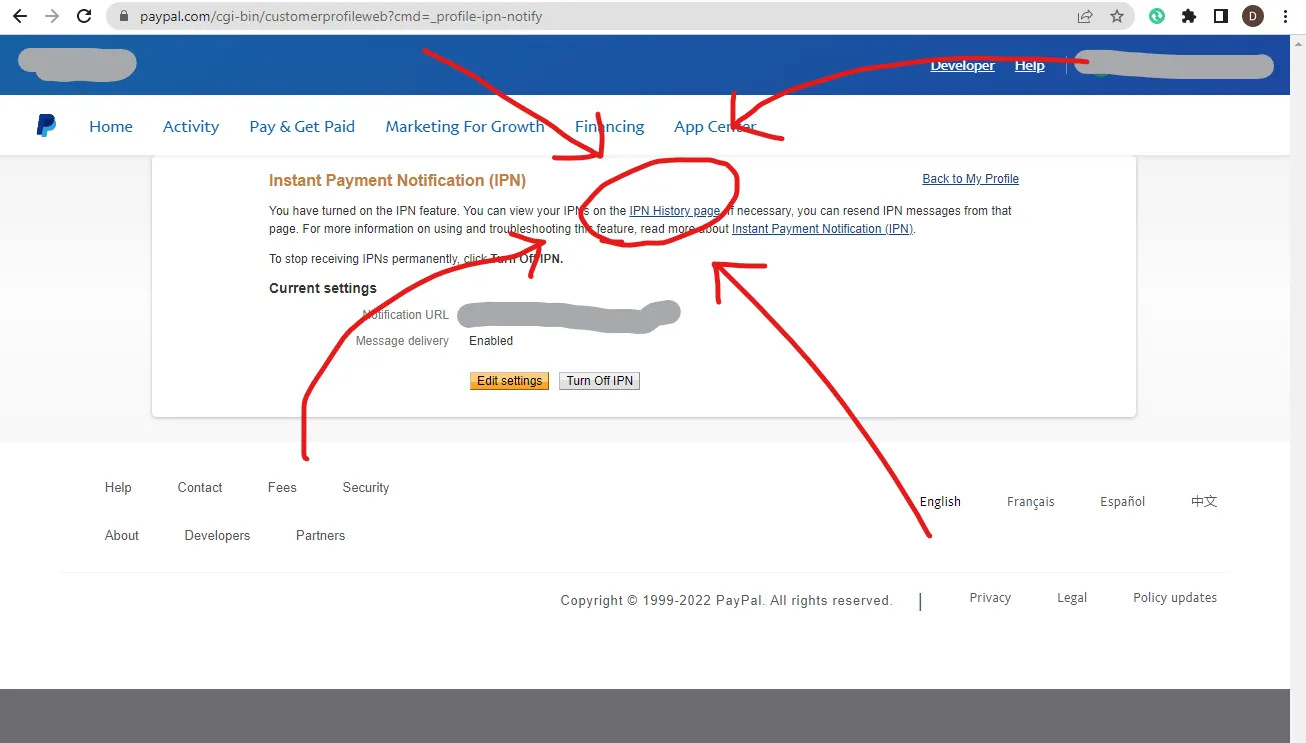The height and width of the screenshot is (743, 1306).
Task: Go Back to My Profile
Action: (970, 179)
